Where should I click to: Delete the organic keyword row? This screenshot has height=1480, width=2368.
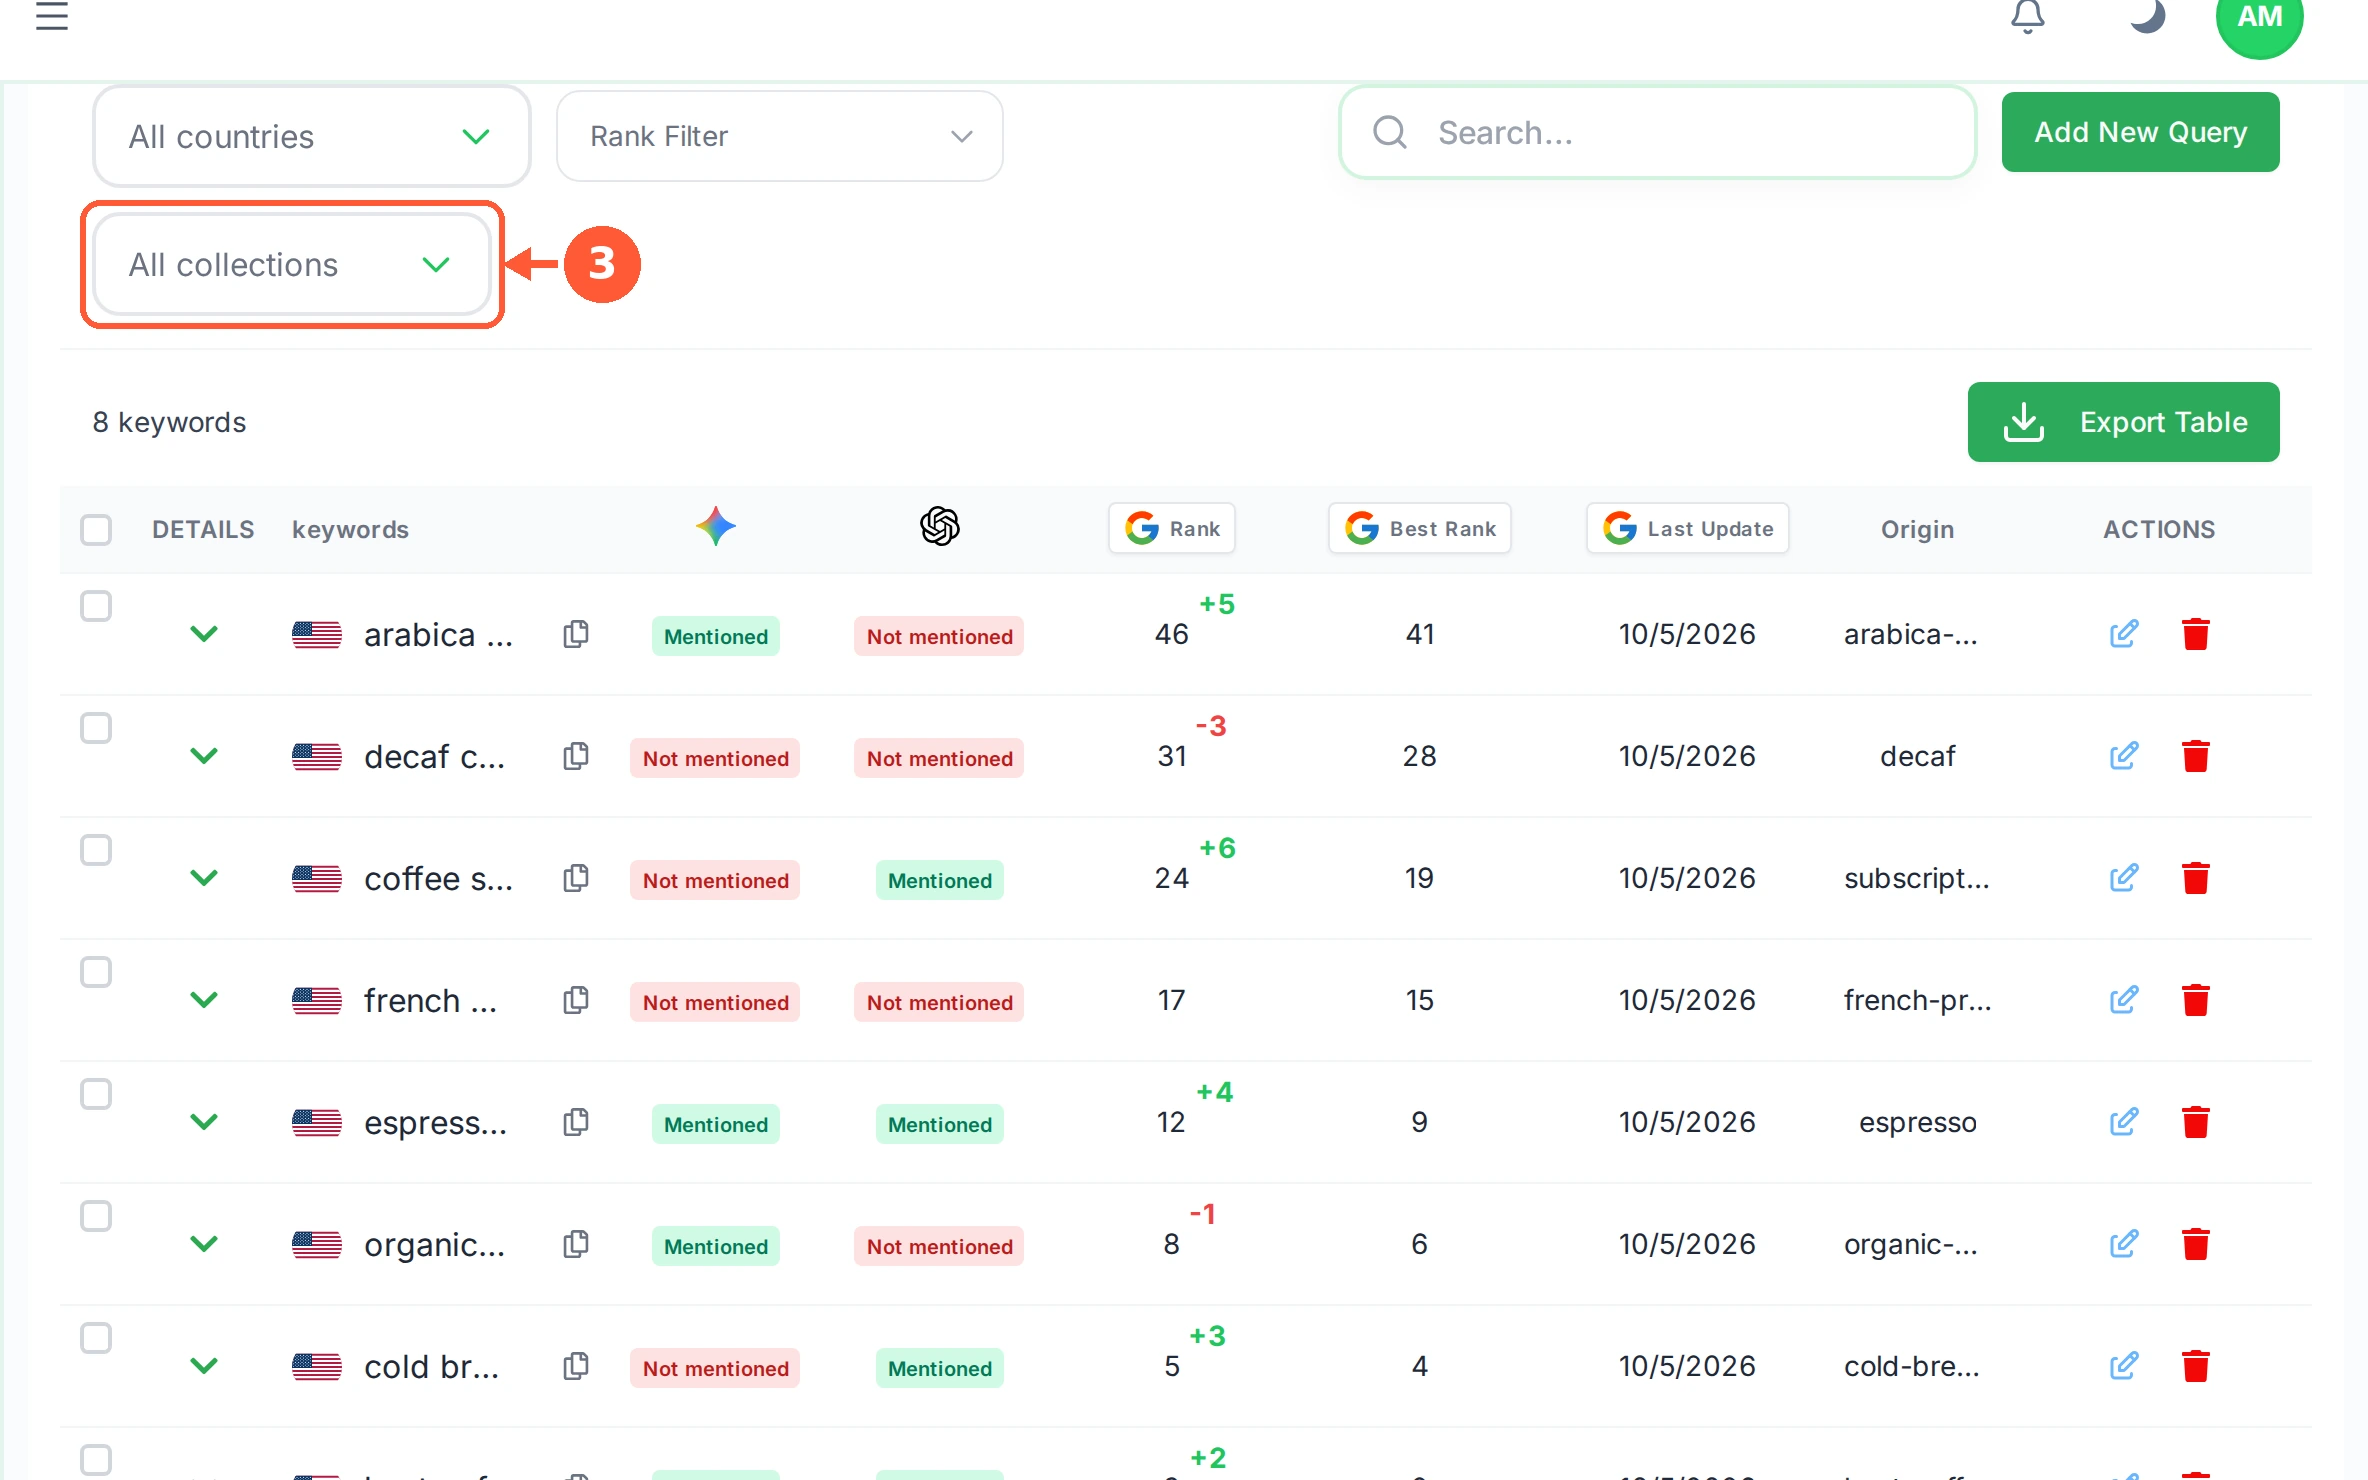[x=2196, y=1244]
